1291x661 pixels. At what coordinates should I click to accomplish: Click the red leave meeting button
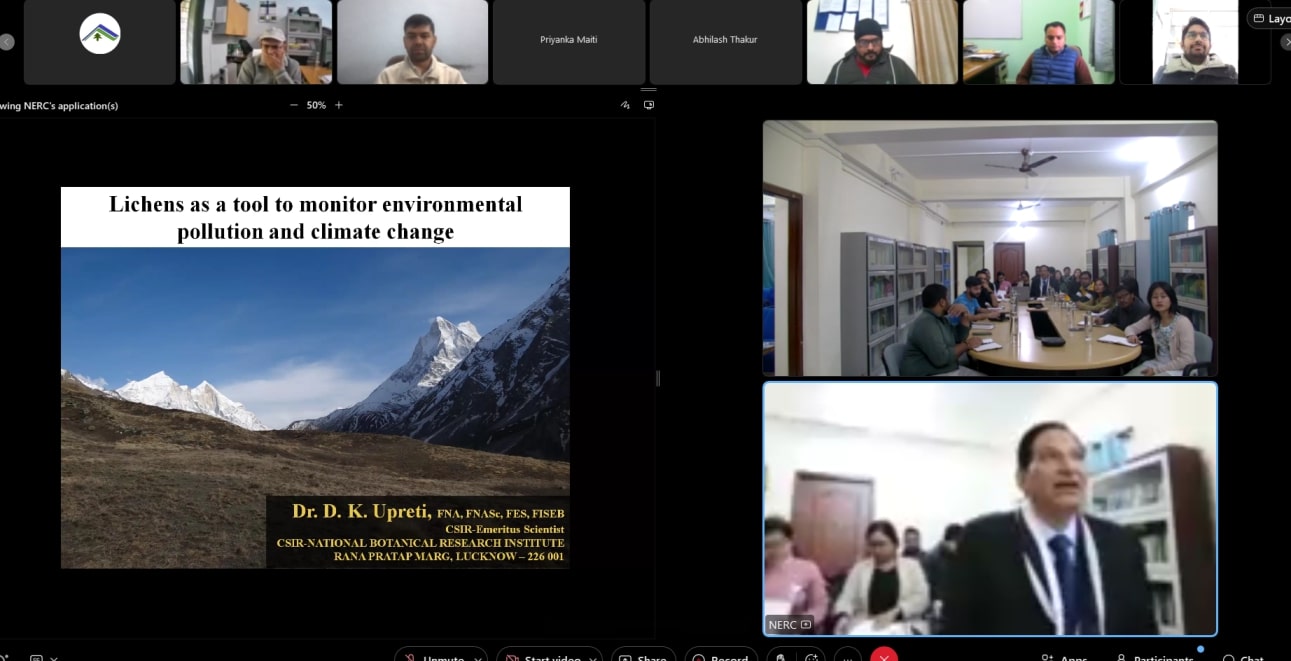(x=883, y=657)
